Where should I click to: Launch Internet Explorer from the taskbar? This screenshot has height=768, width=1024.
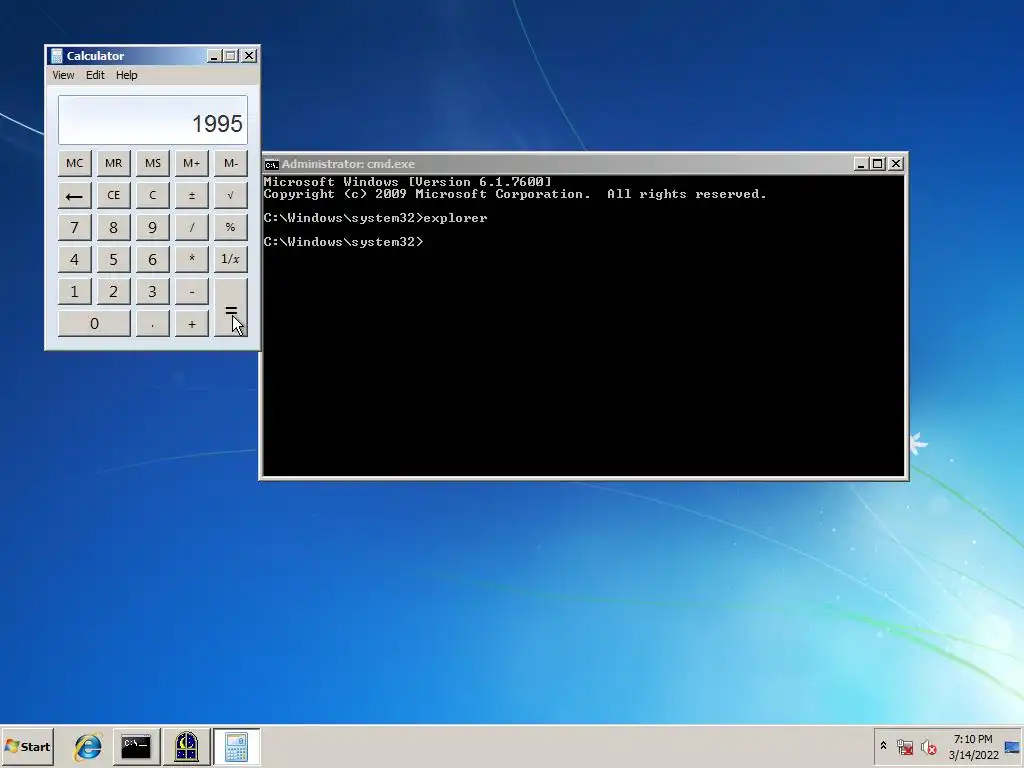(88, 746)
